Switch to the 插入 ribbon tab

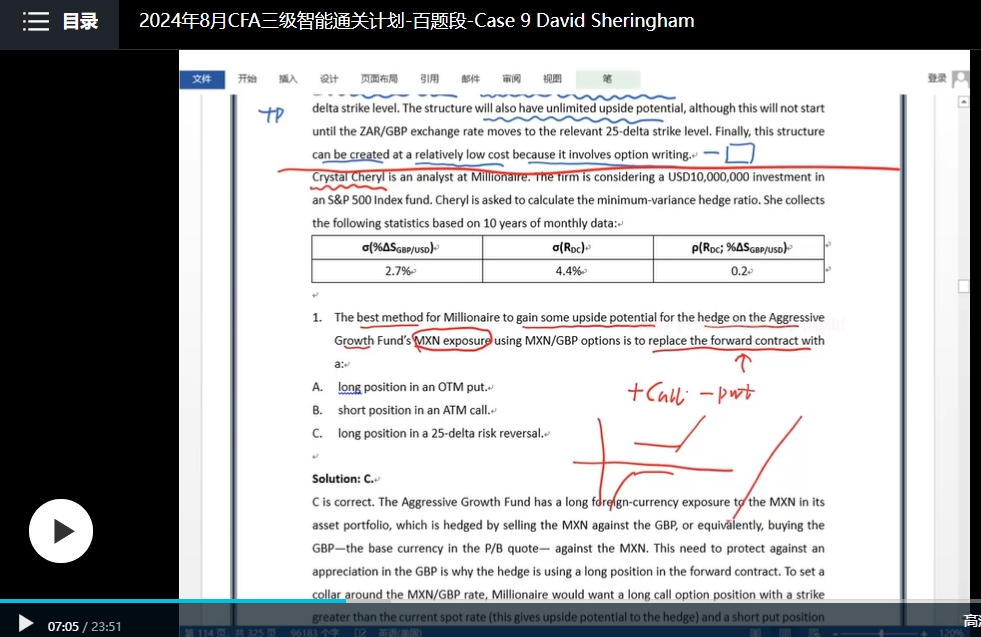[x=288, y=79]
